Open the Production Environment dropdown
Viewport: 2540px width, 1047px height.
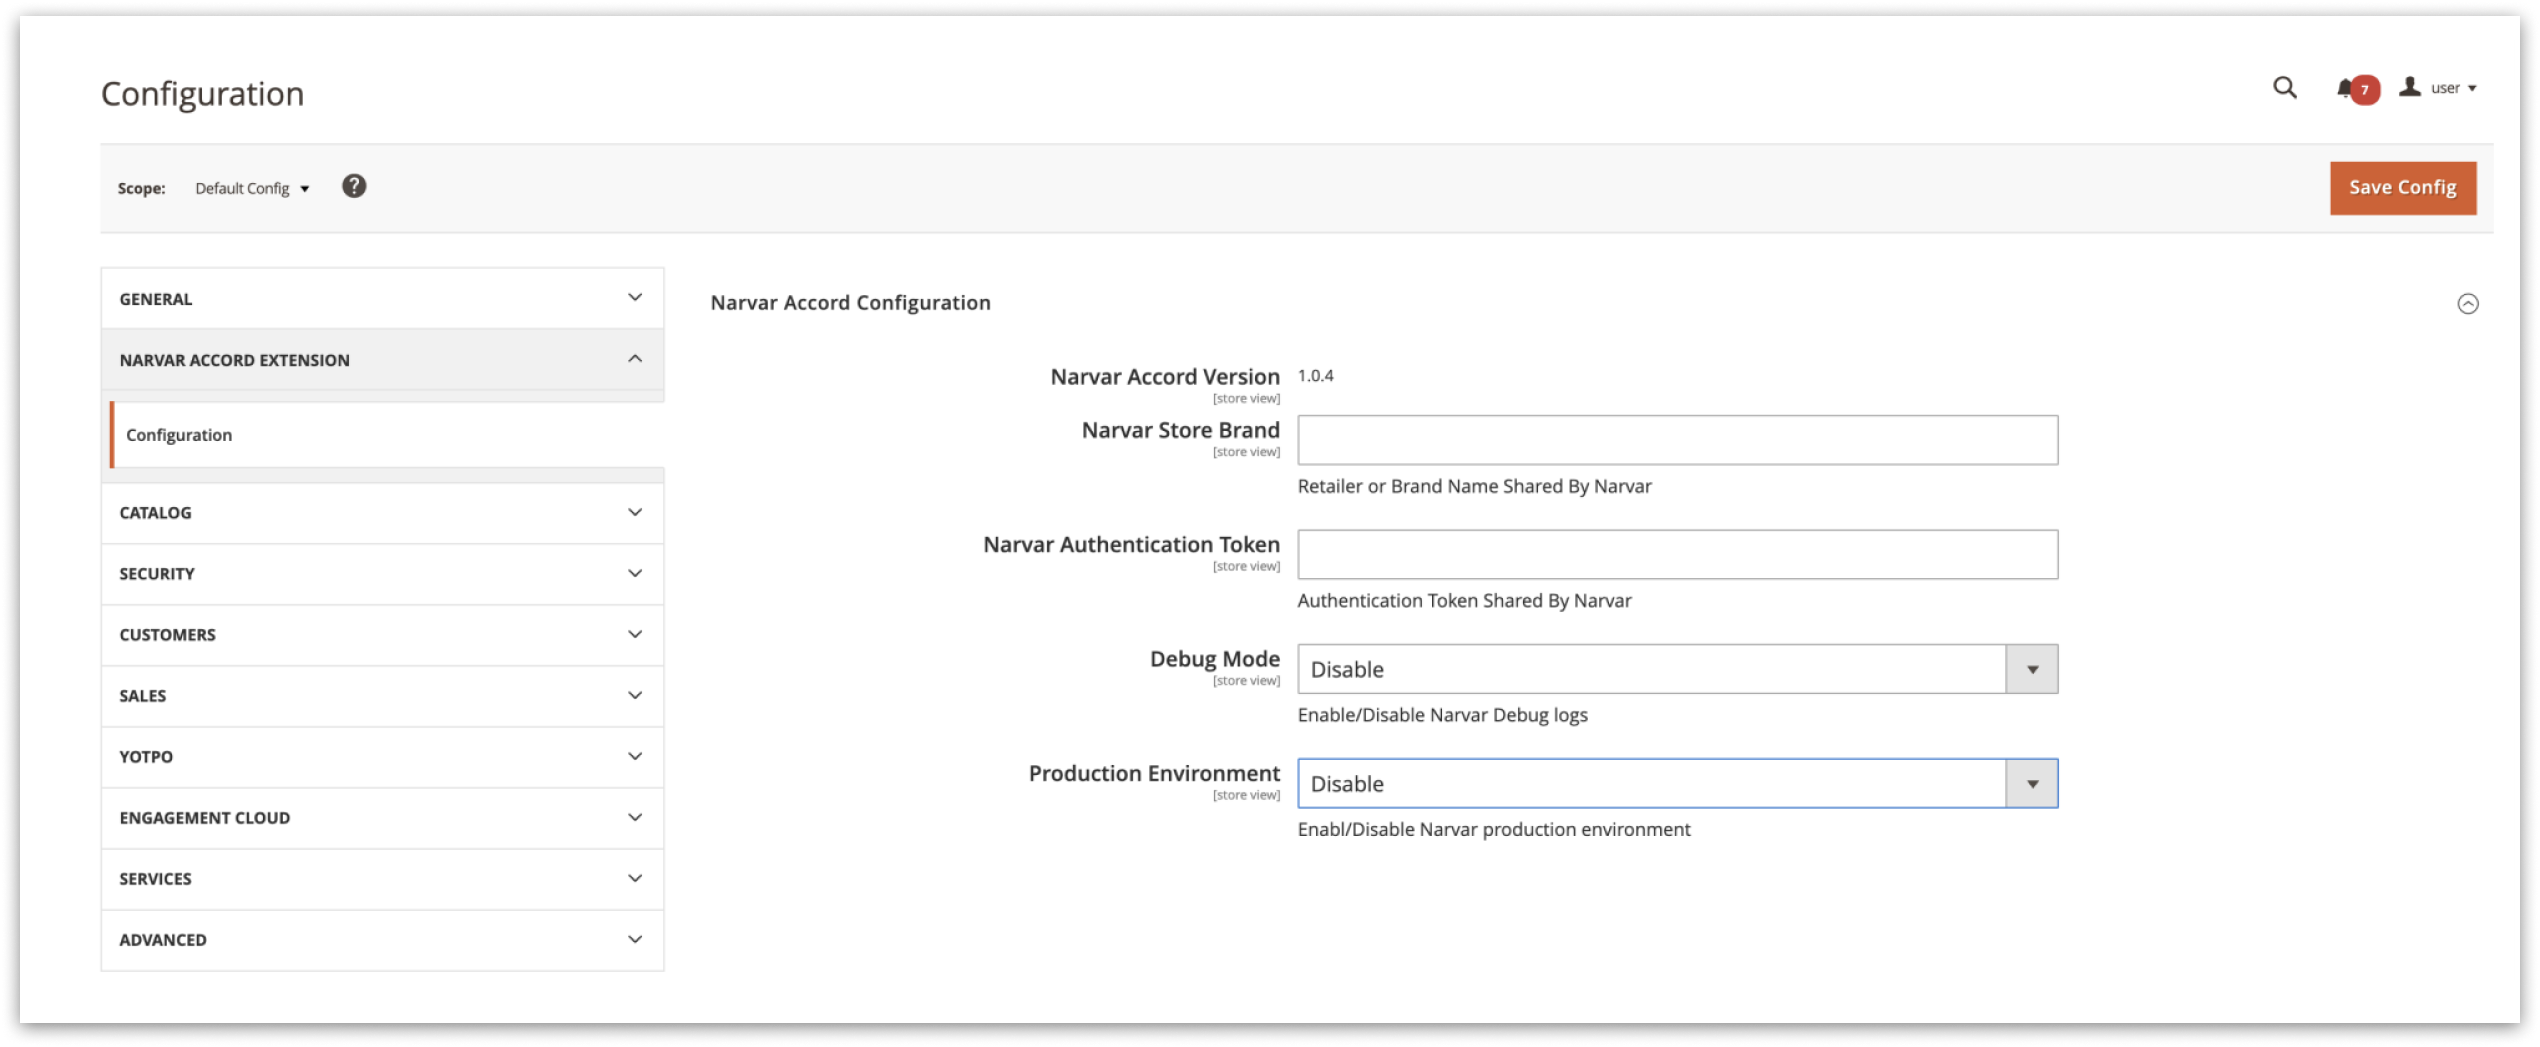1677,783
